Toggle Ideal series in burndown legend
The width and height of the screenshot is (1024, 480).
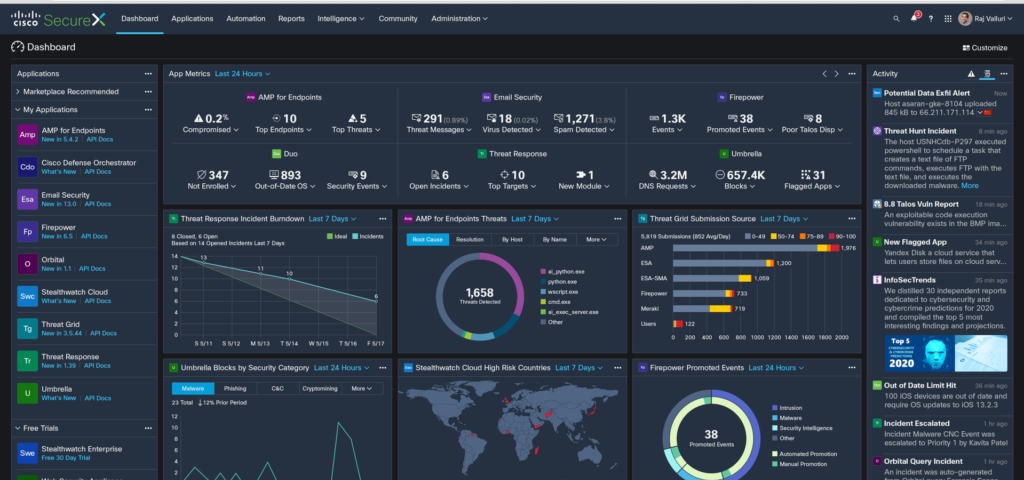click(337, 236)
